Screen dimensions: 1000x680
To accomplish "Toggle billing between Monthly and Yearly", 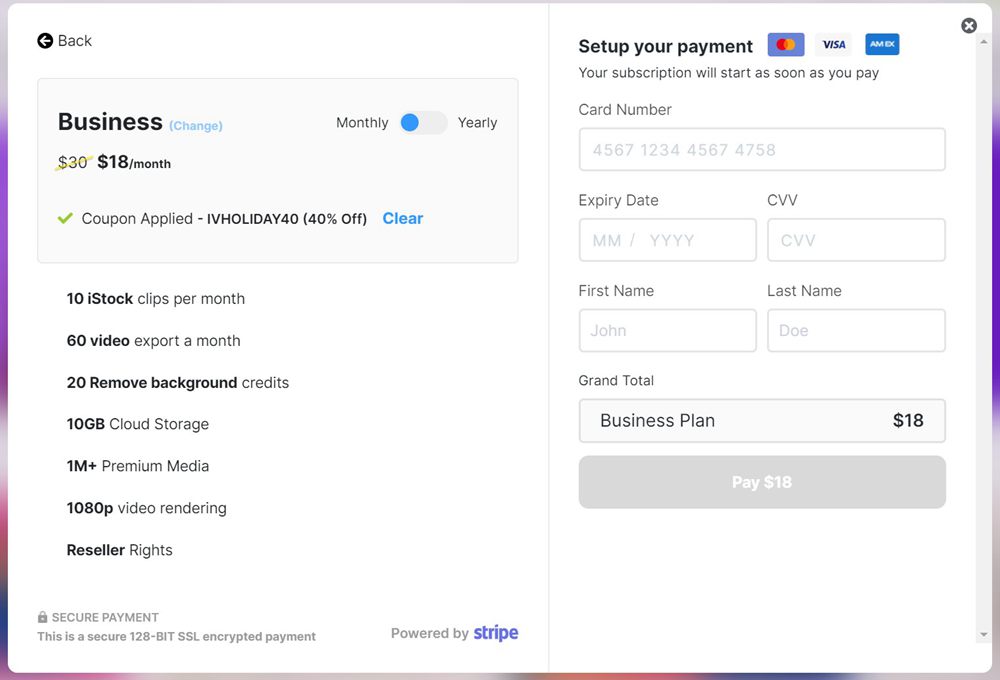I will [x=422, y=123].
